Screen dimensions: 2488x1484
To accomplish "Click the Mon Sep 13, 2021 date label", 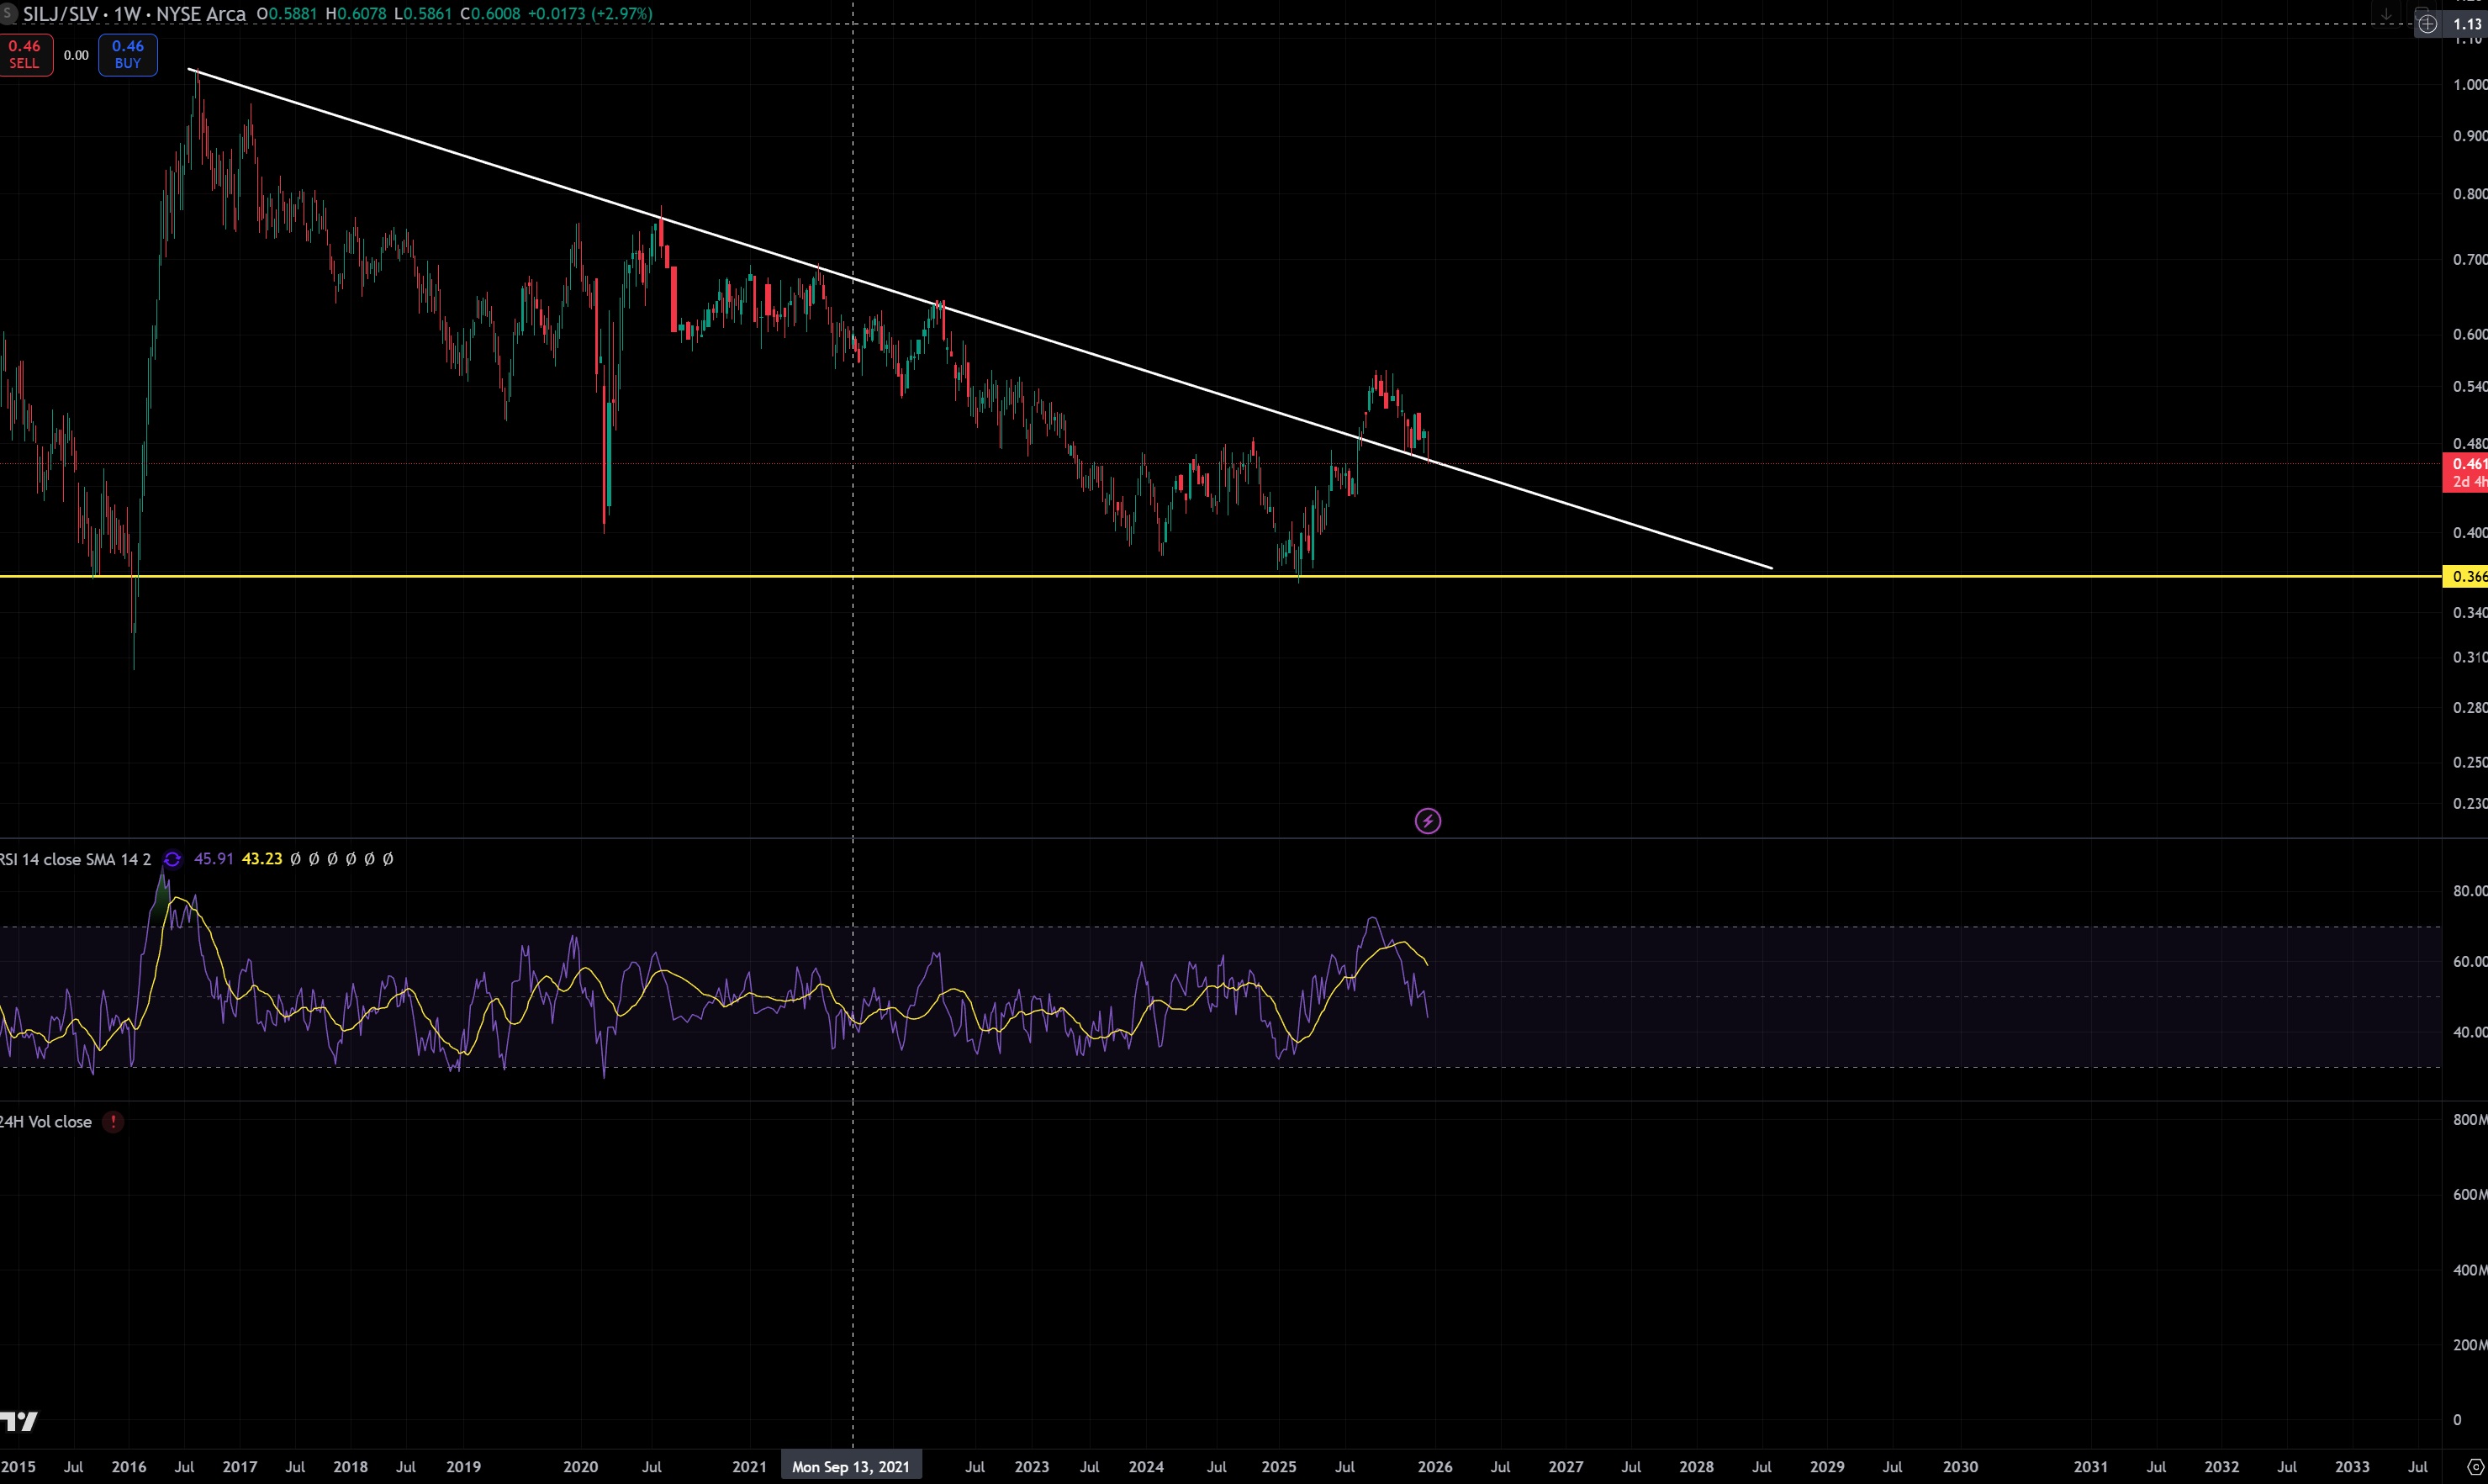I will click(x=851, y=1467).
